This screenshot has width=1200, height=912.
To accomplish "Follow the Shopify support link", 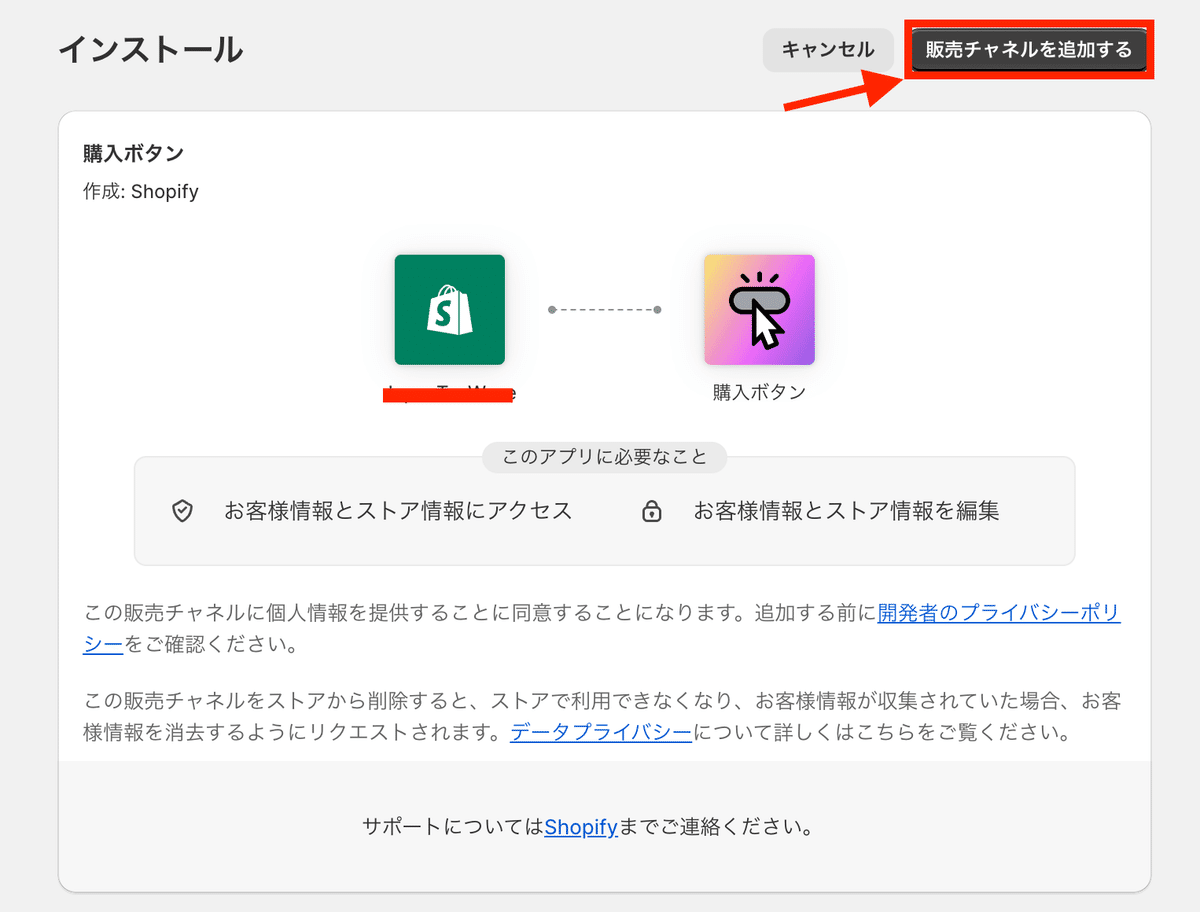I will click(x=580, y=827).
